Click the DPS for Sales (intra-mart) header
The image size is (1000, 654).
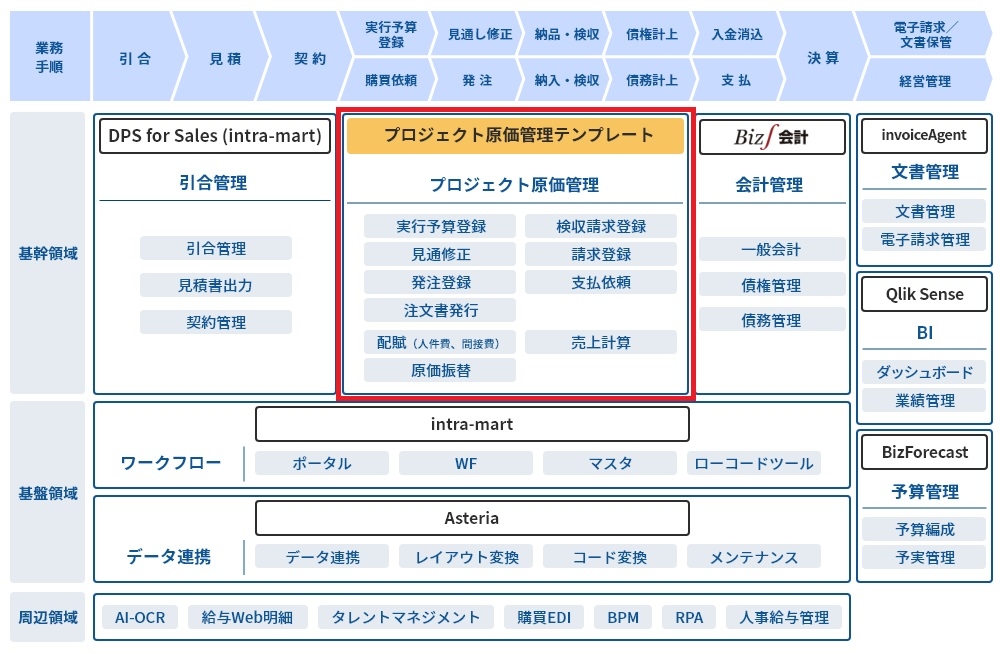point(215,137)
